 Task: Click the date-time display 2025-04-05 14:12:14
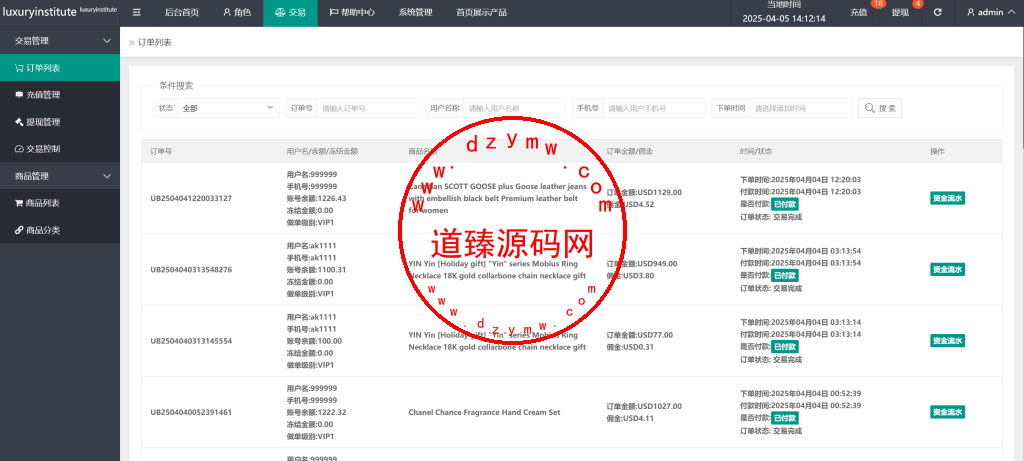point(784,18)
